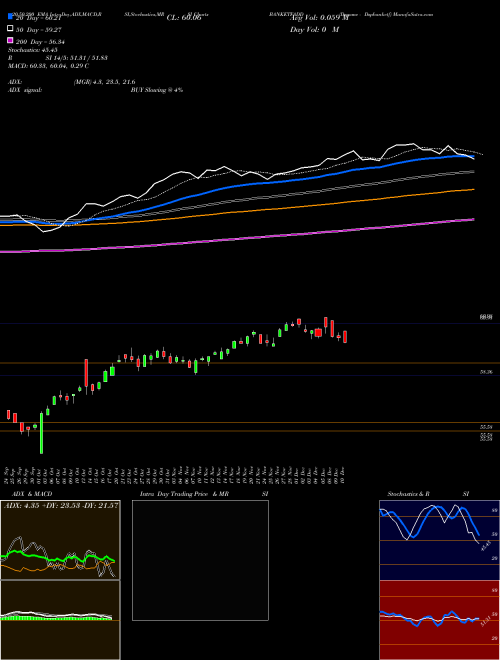Click the ADX/+DY/-DY readout text in ADX panel

(61, 505)
